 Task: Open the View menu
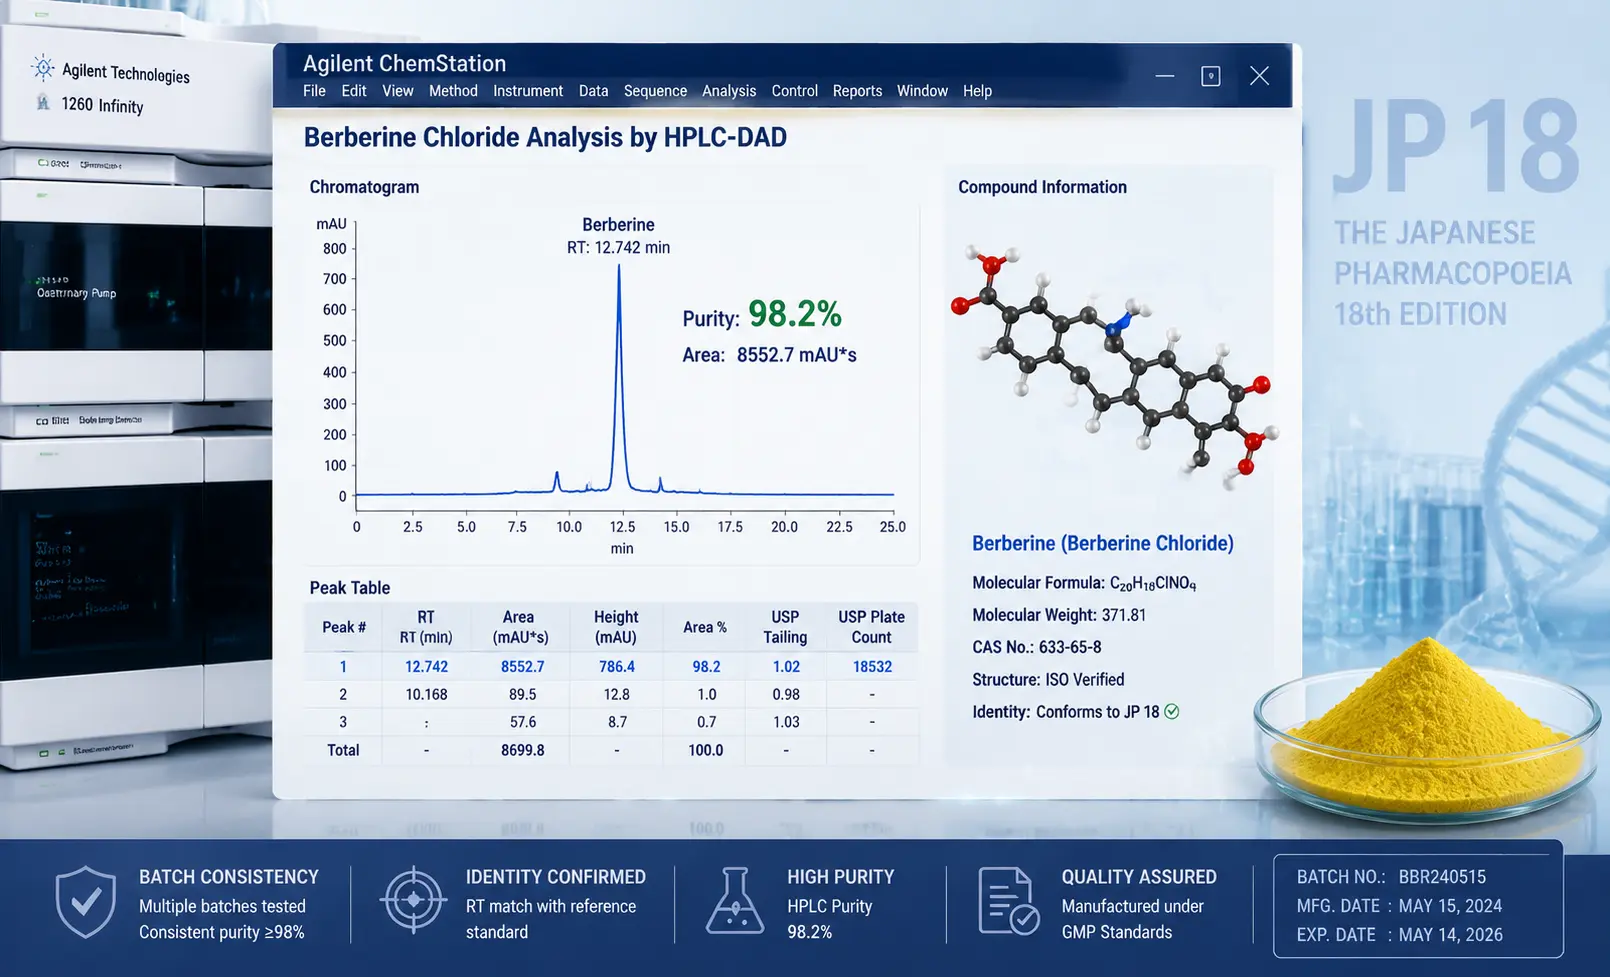397,91
